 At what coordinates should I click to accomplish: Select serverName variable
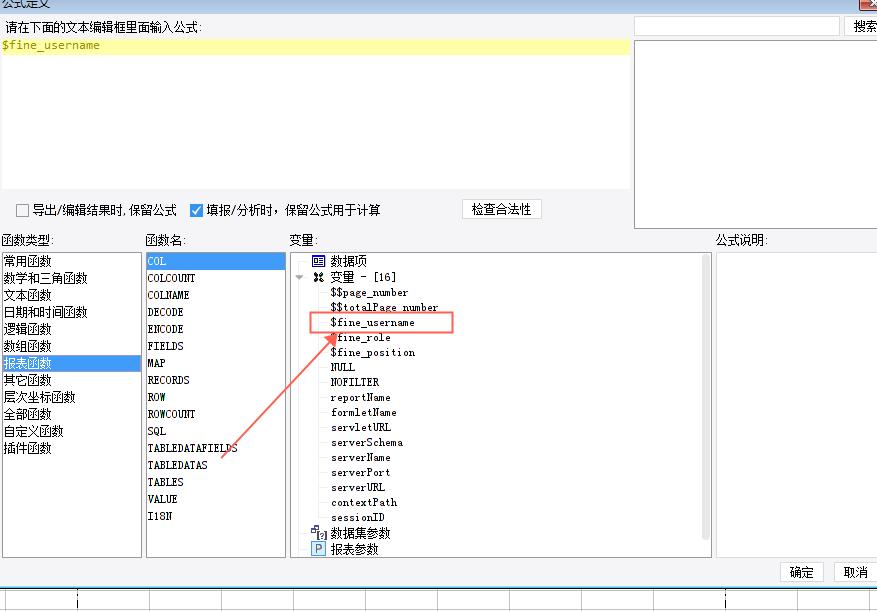point(361,458)
